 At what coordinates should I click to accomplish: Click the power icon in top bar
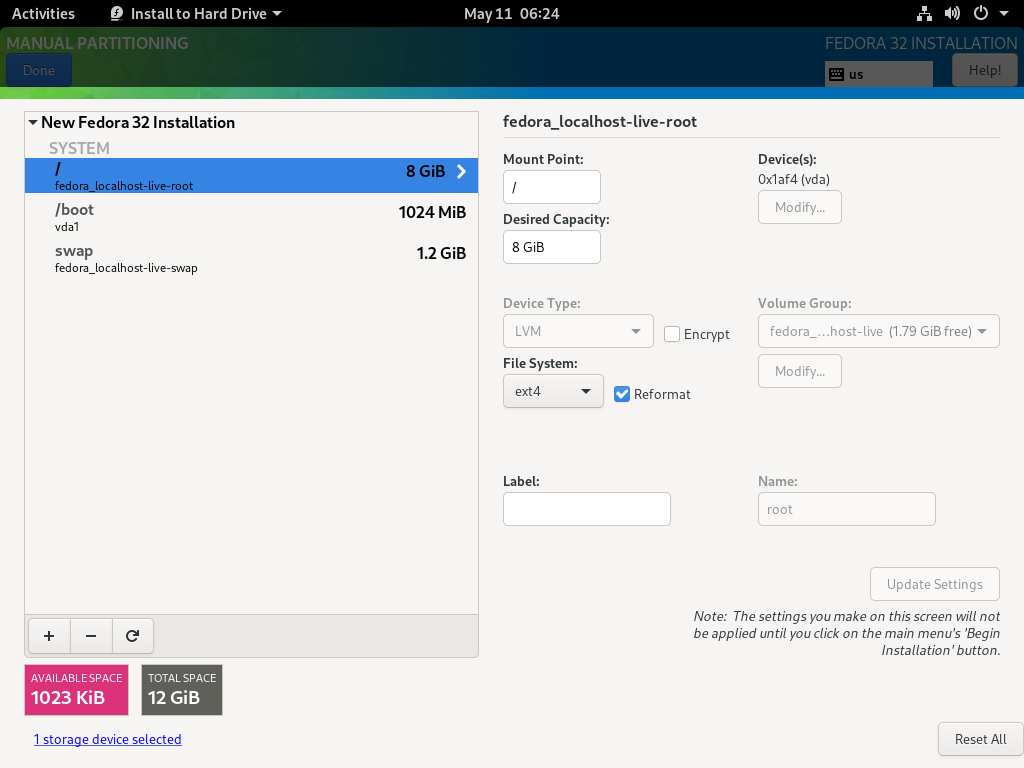pyautogui.click(x=981, y=14)
